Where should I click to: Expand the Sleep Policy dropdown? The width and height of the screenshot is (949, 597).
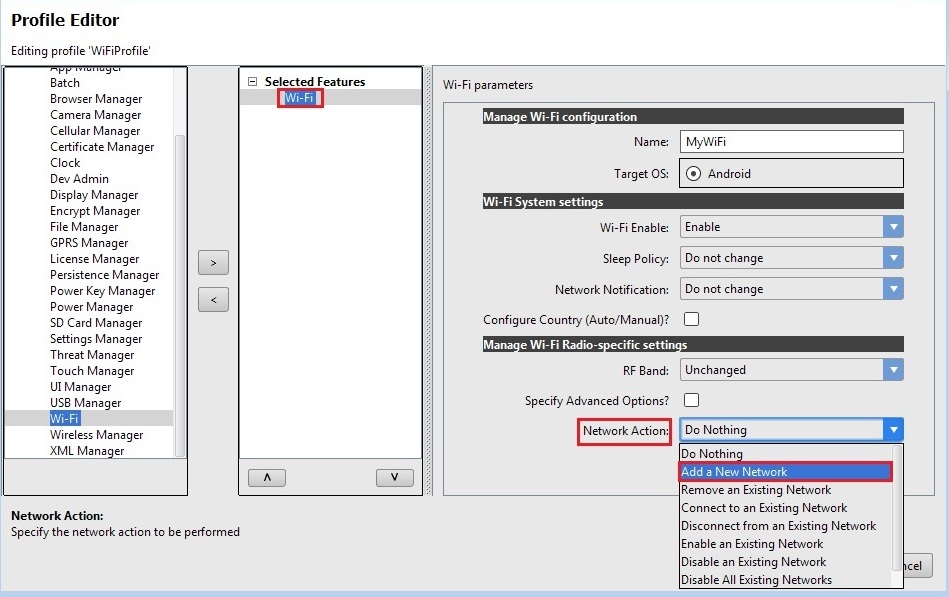[892, 258]
